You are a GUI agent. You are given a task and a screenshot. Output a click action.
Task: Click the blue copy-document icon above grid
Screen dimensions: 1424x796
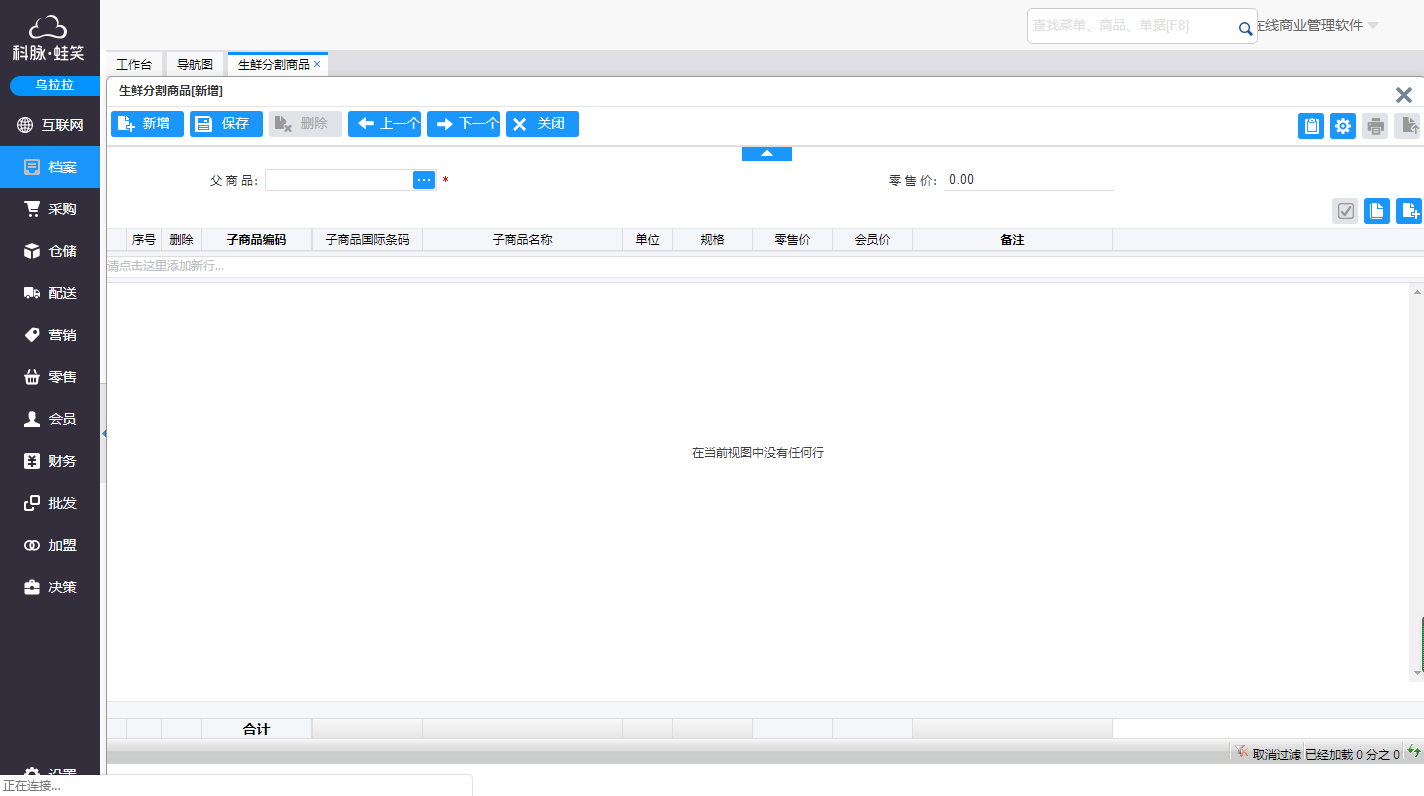pyautogui.click(x=1377, y=210)
